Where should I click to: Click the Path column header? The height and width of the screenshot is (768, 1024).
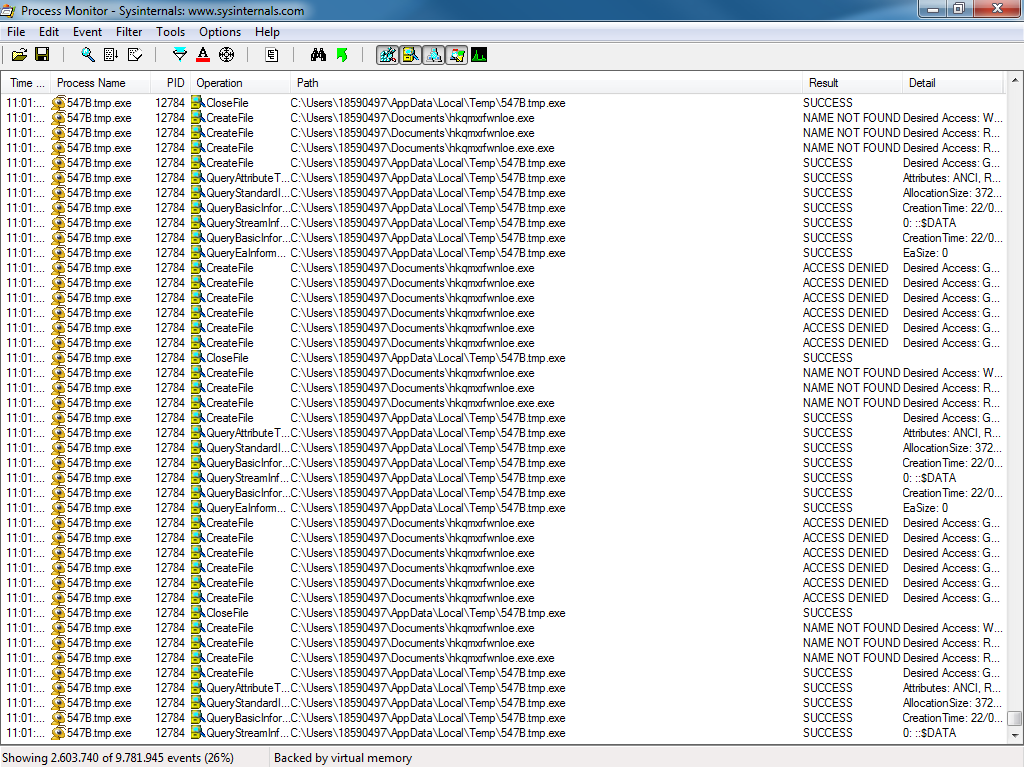pos(546,83)
